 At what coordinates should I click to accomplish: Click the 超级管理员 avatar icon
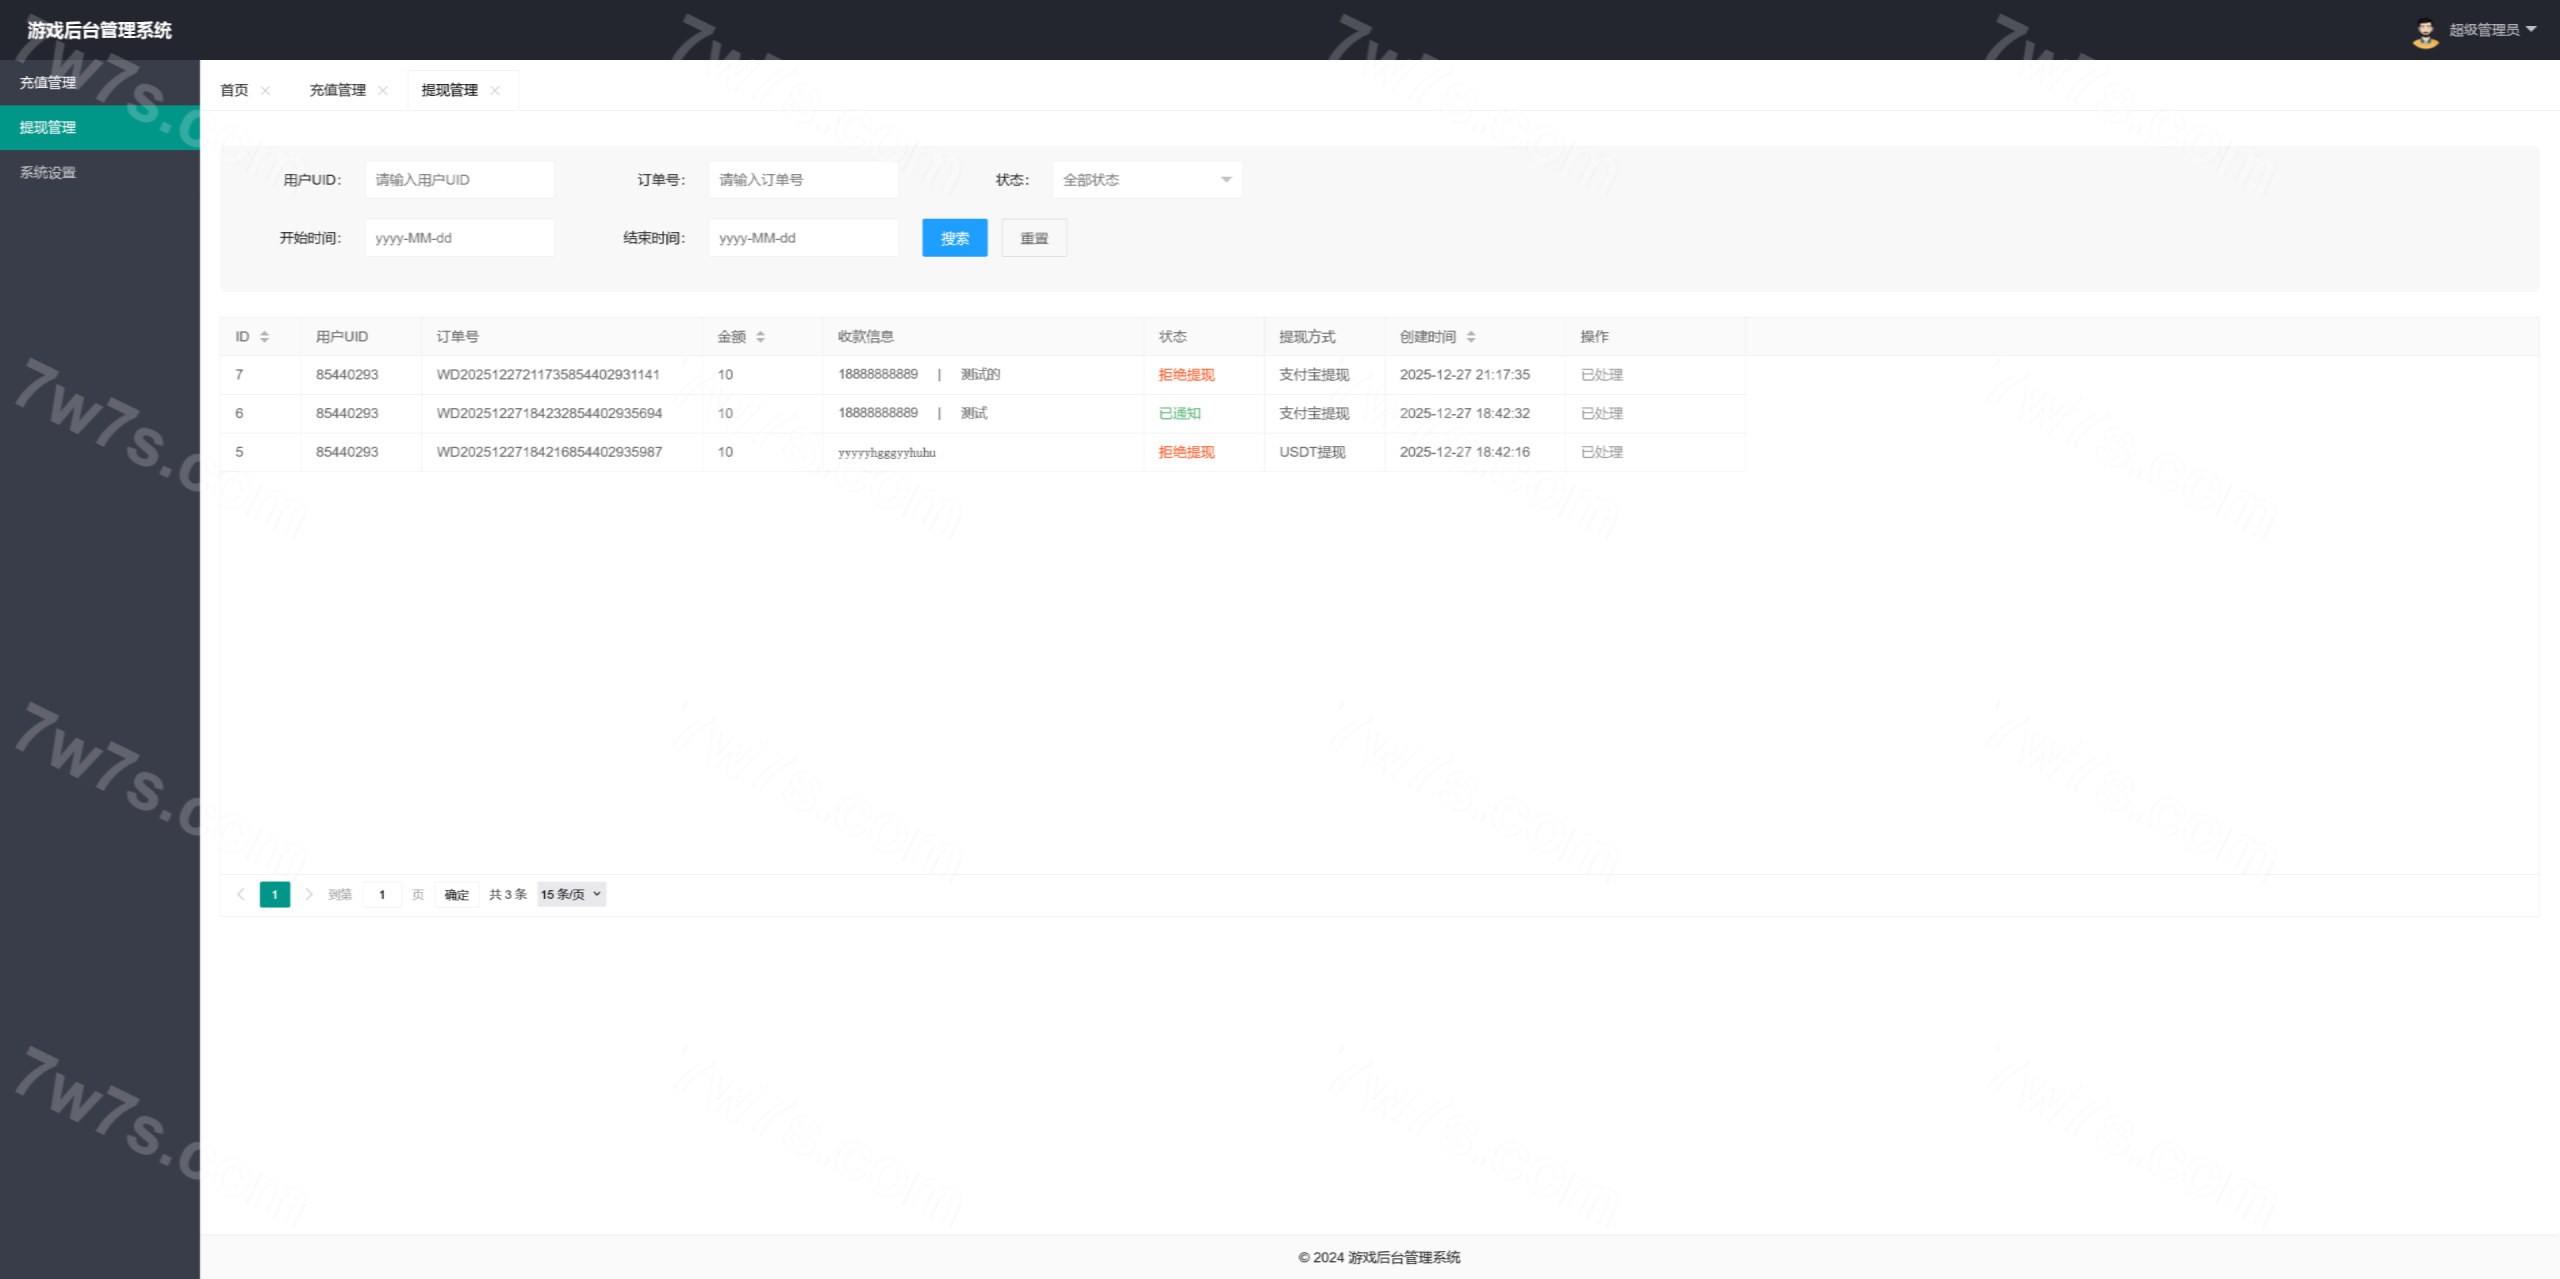pos(2424,31)
